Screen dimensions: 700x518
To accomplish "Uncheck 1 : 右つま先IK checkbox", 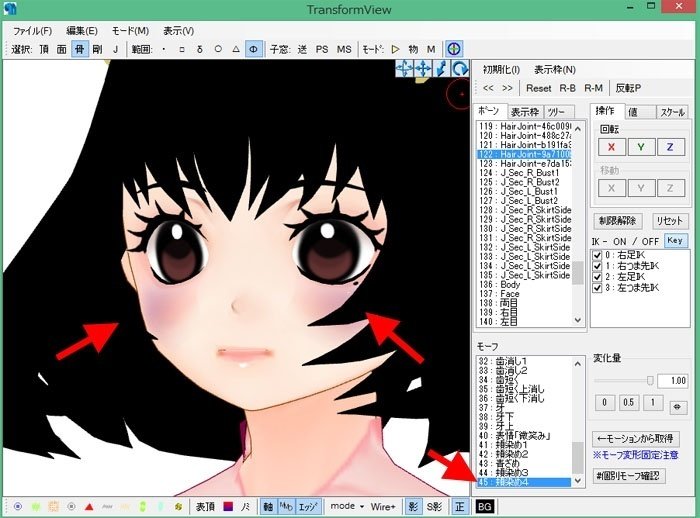I will click(597, 266).
